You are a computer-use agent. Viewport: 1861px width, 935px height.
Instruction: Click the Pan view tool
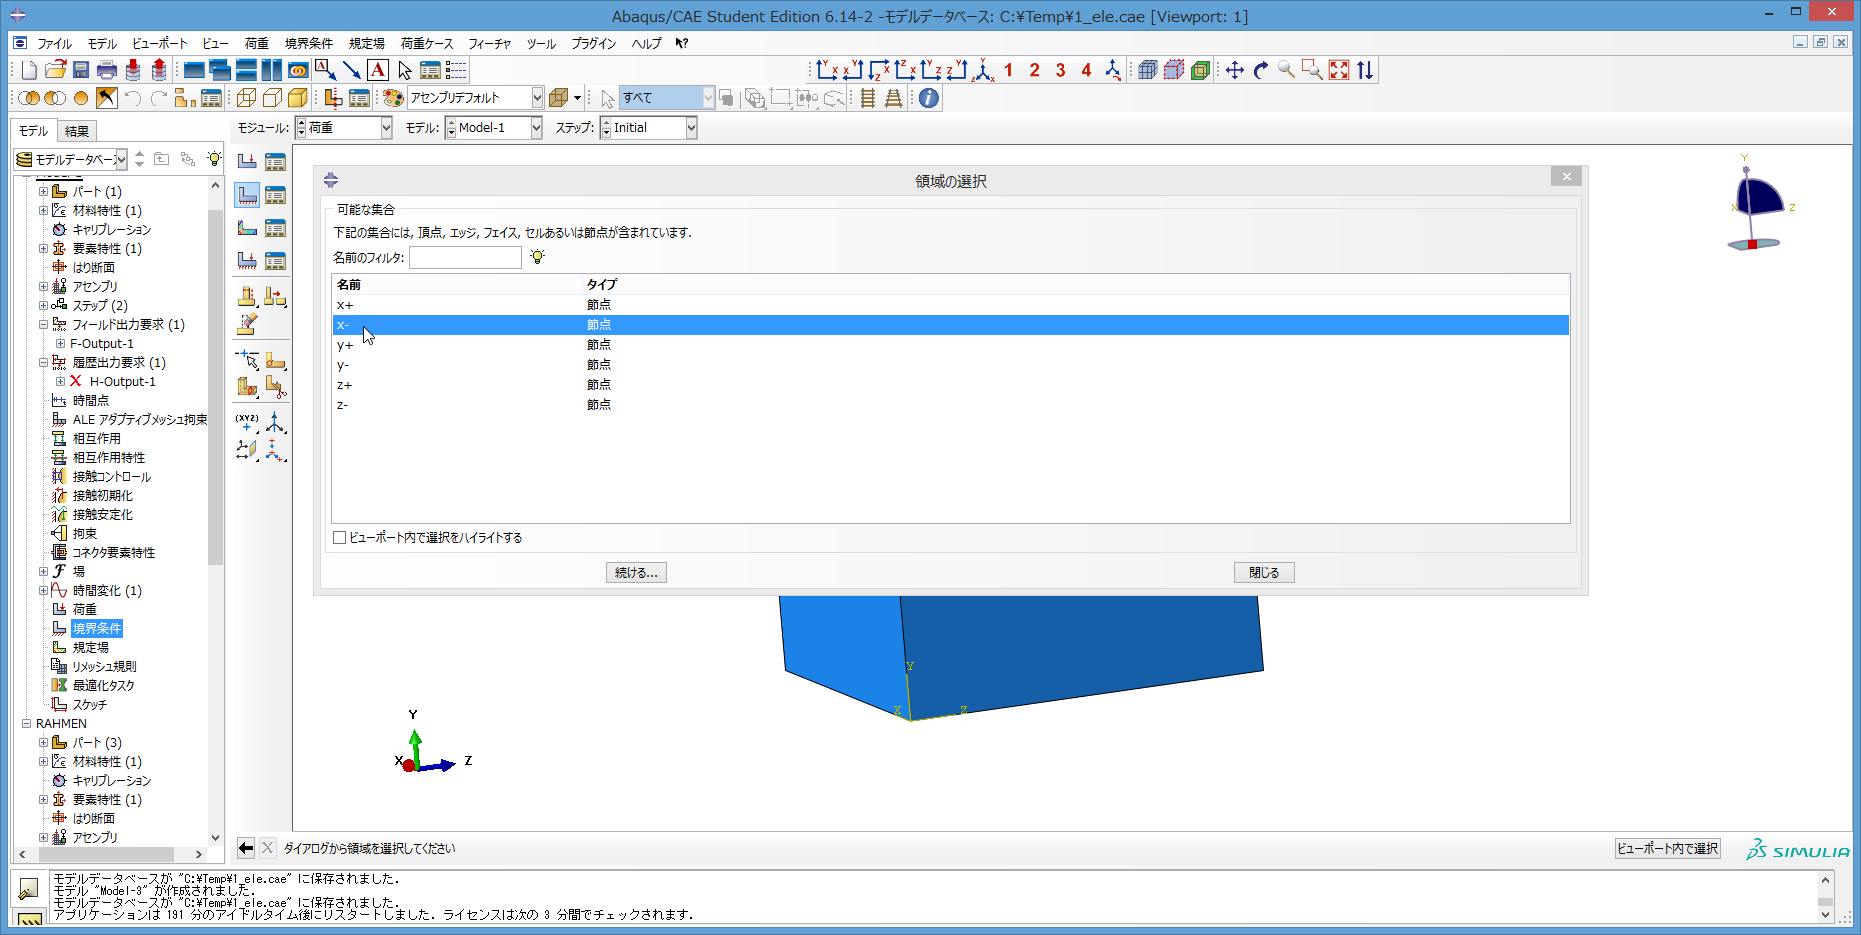pos(1235,70)
